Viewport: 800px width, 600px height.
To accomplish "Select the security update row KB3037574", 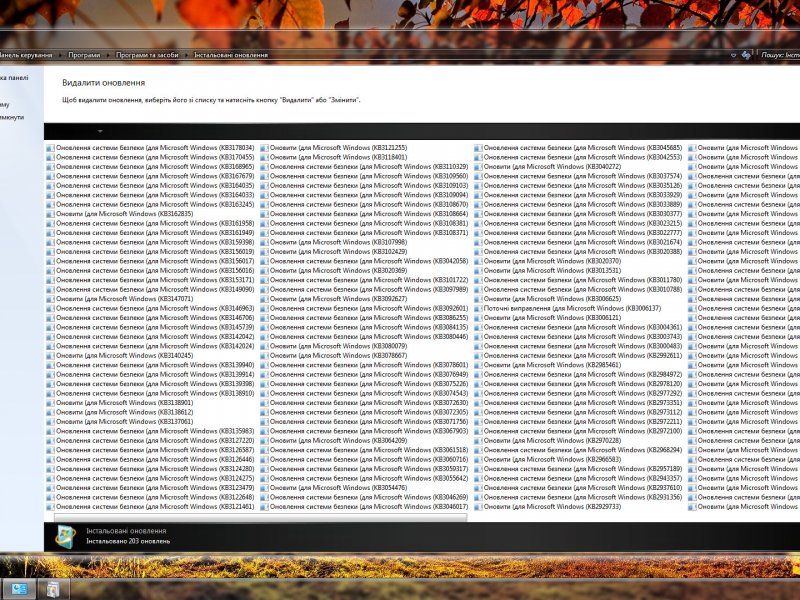I will [578, 177].
